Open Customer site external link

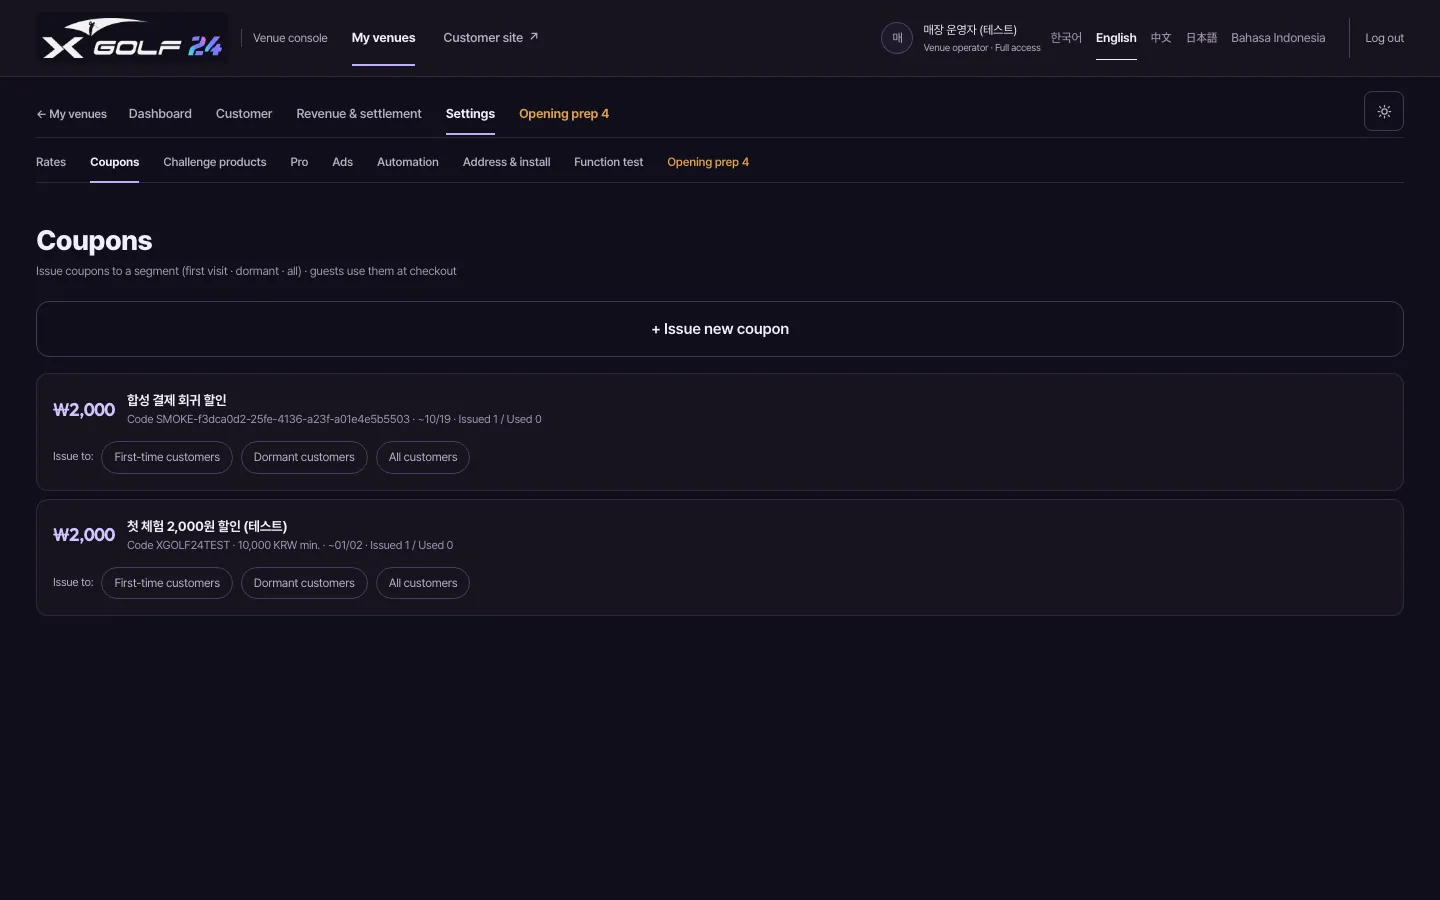point(491,38)
